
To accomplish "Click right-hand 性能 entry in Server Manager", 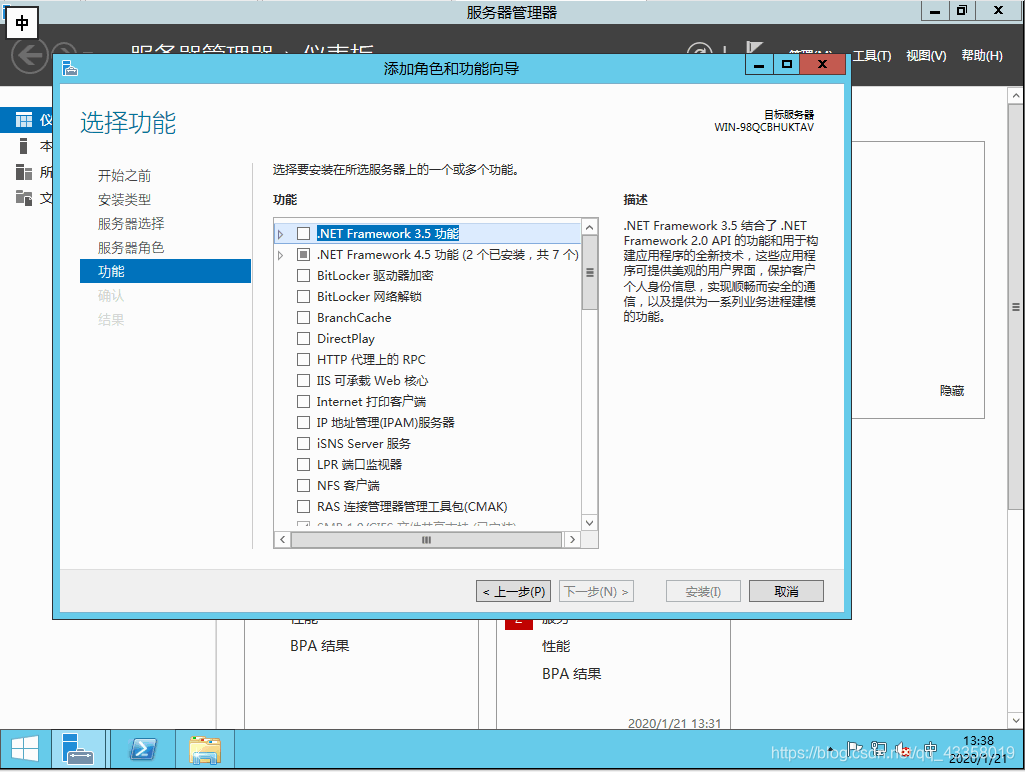I will point(556,646).
